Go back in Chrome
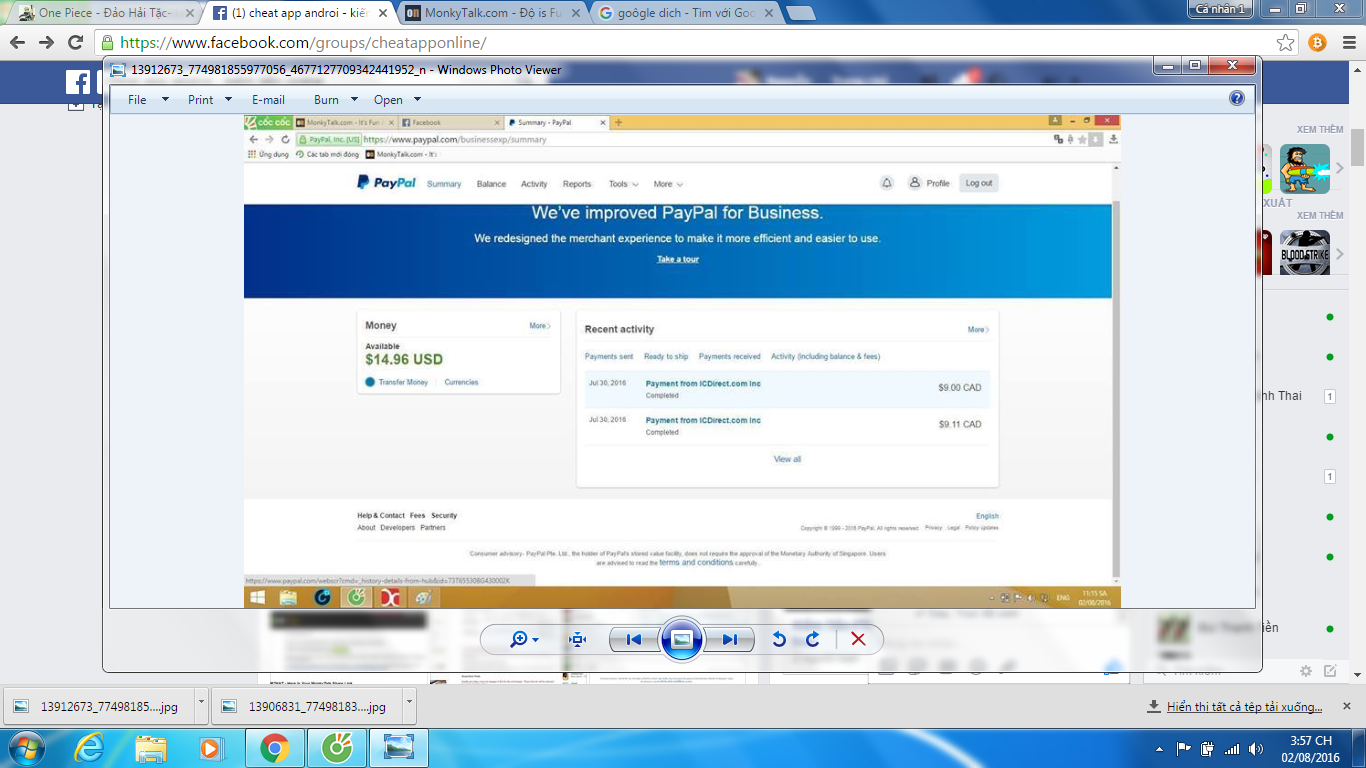The image size is (1366, 768). tap(18, 42)
